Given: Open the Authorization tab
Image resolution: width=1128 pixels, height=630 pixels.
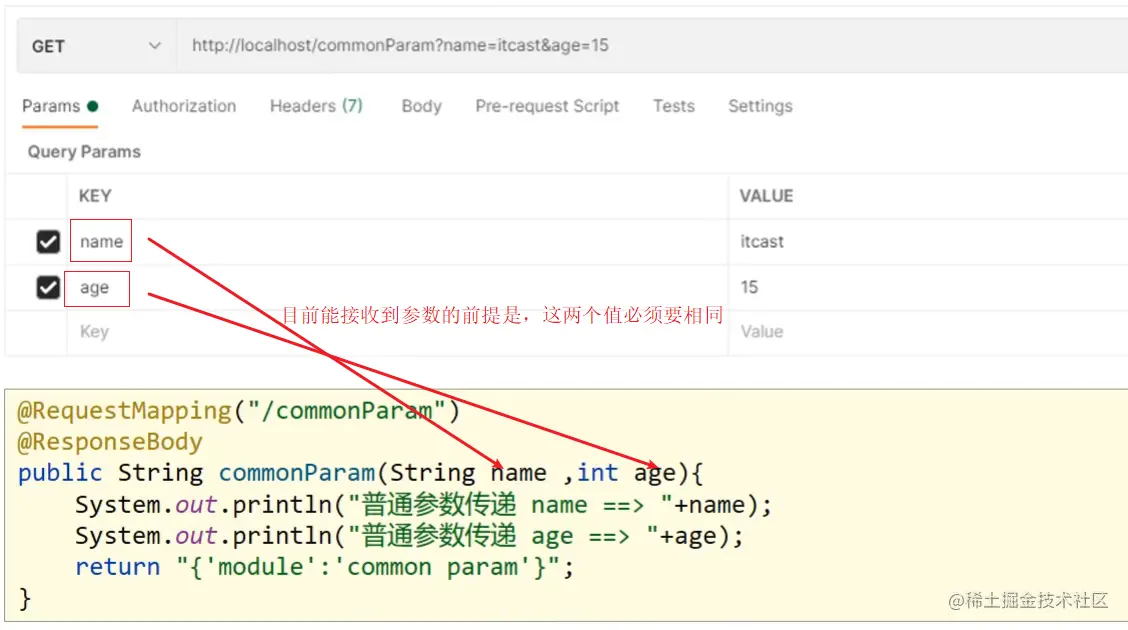Looking at the screenshot, I should click(183, 106).
